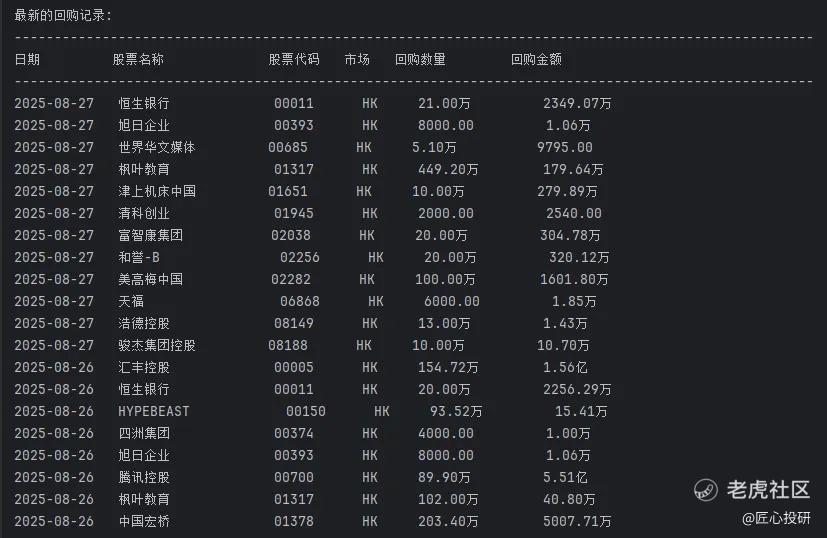Click the 回购数量 column header
827x538 pixels.
click(x=420, y=59)
